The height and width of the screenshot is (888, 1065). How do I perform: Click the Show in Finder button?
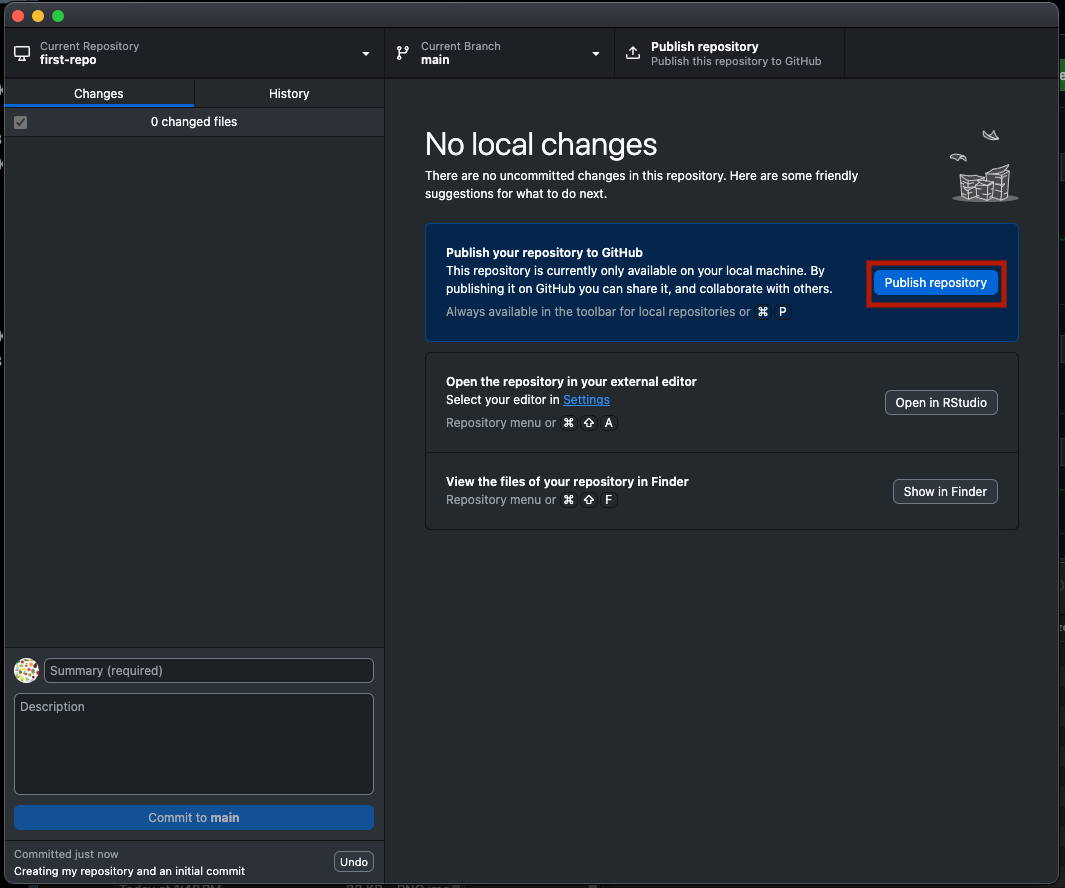[945, 491]
